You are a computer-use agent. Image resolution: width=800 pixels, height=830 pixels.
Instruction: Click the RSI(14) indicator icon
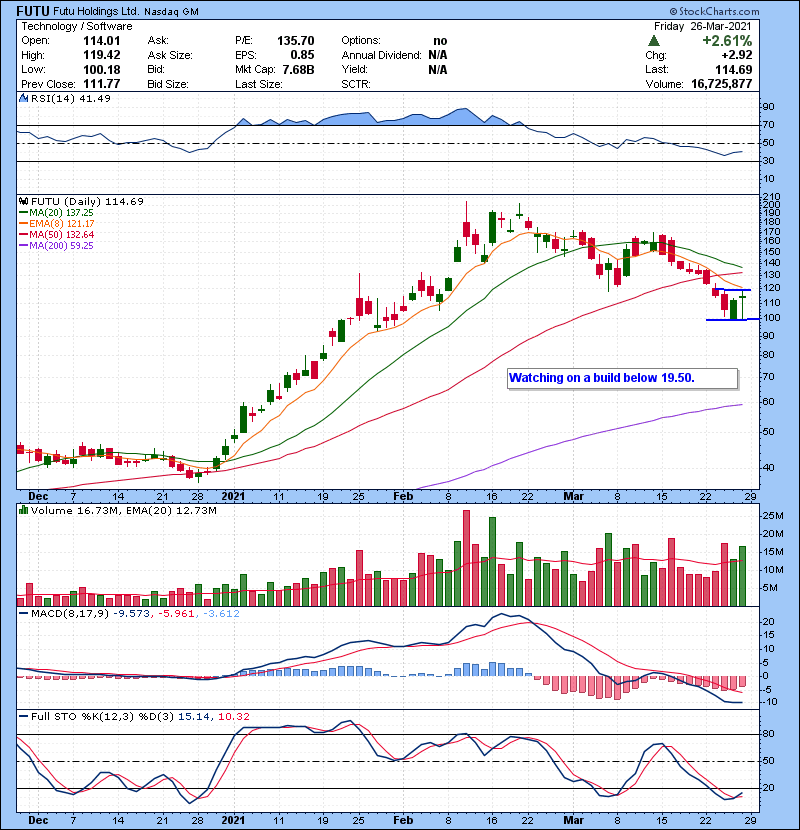point(23,98)
